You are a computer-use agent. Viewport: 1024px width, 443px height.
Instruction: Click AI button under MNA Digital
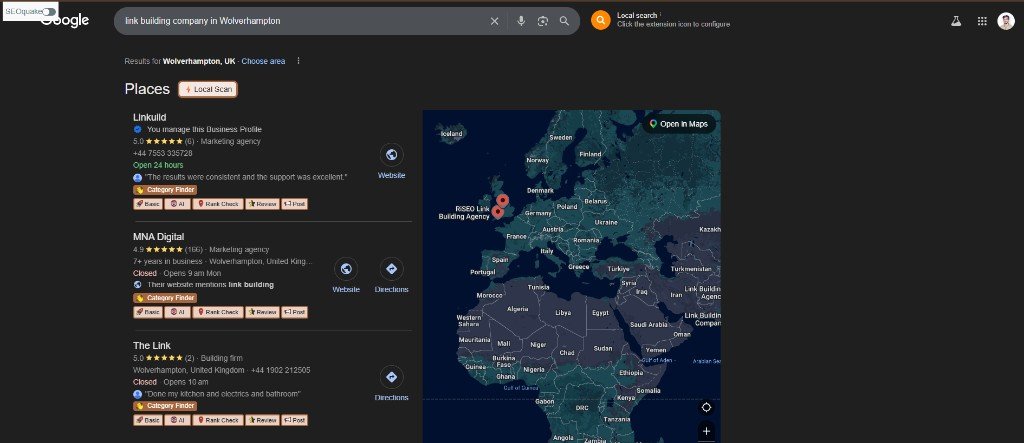tap(178, 312)
